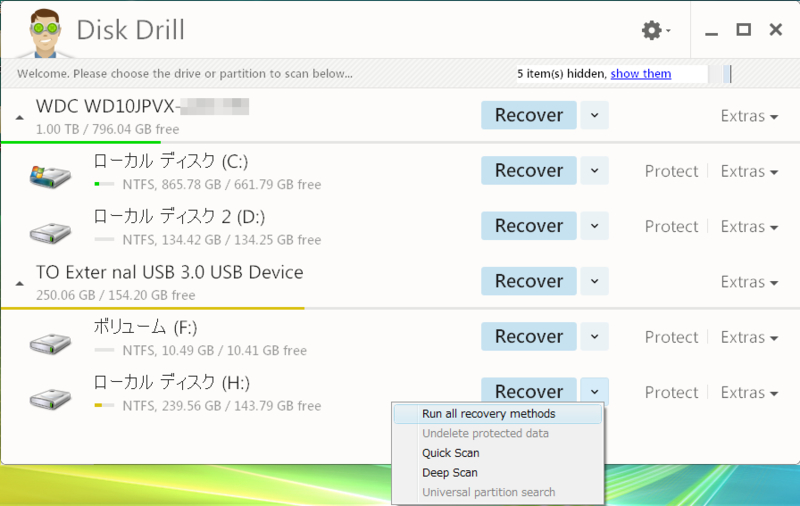The height and width of the screenshot is (506, 800).
Task: Collapse the WDC WD10JPVX drive group
Action: (x=19, y=118)
